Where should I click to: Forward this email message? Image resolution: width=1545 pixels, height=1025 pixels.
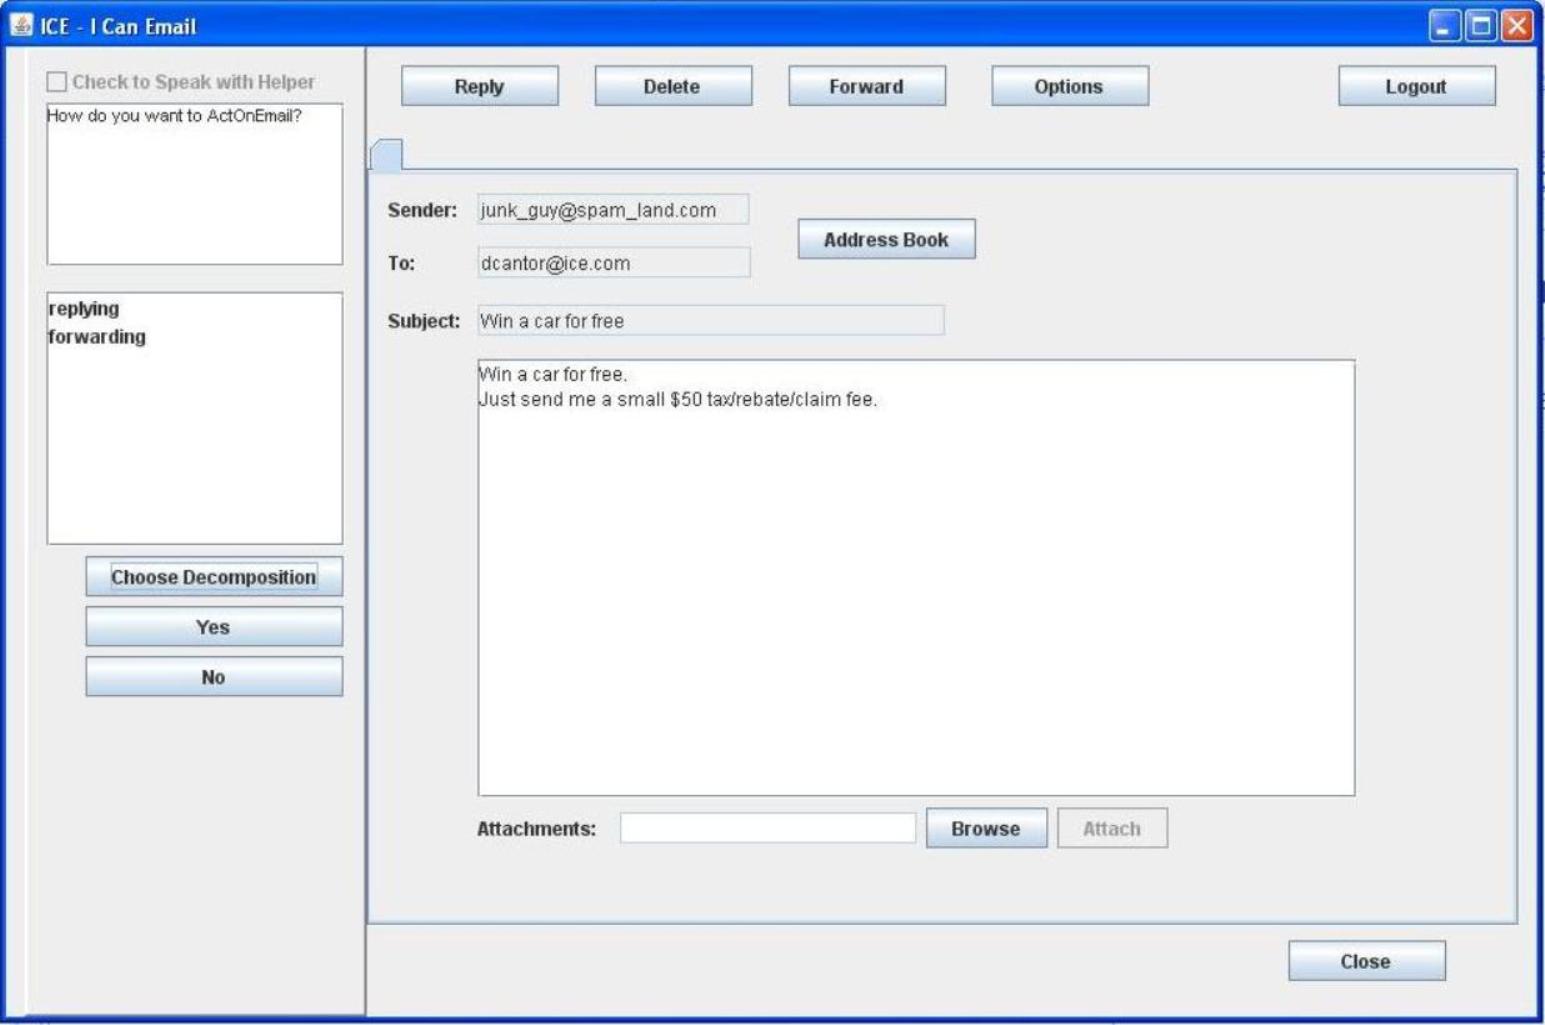coord(866,86)
